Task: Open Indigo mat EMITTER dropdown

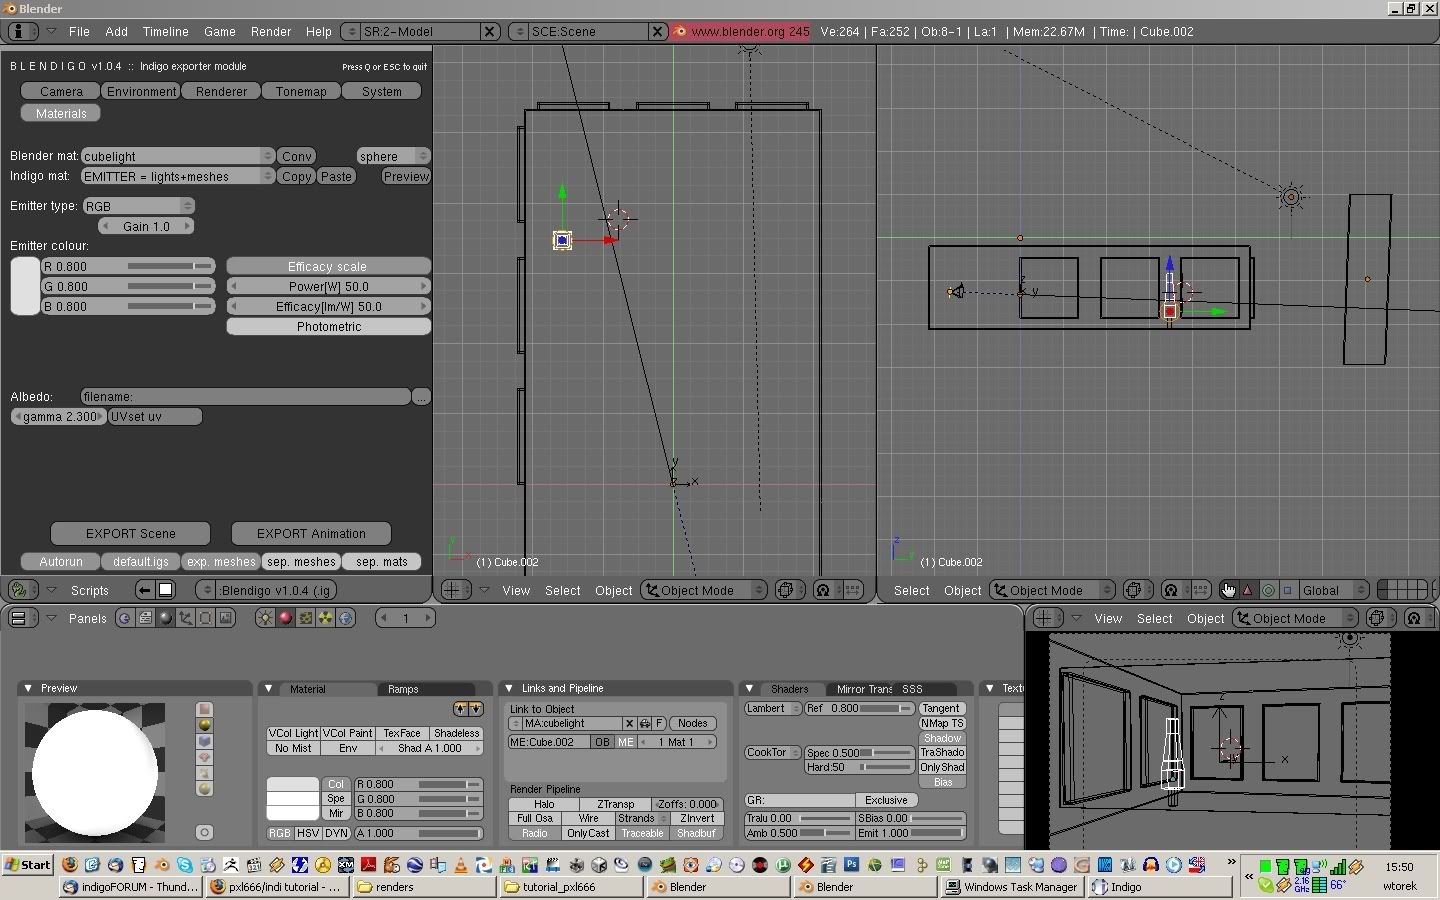Action: click(x=178, y=176)
